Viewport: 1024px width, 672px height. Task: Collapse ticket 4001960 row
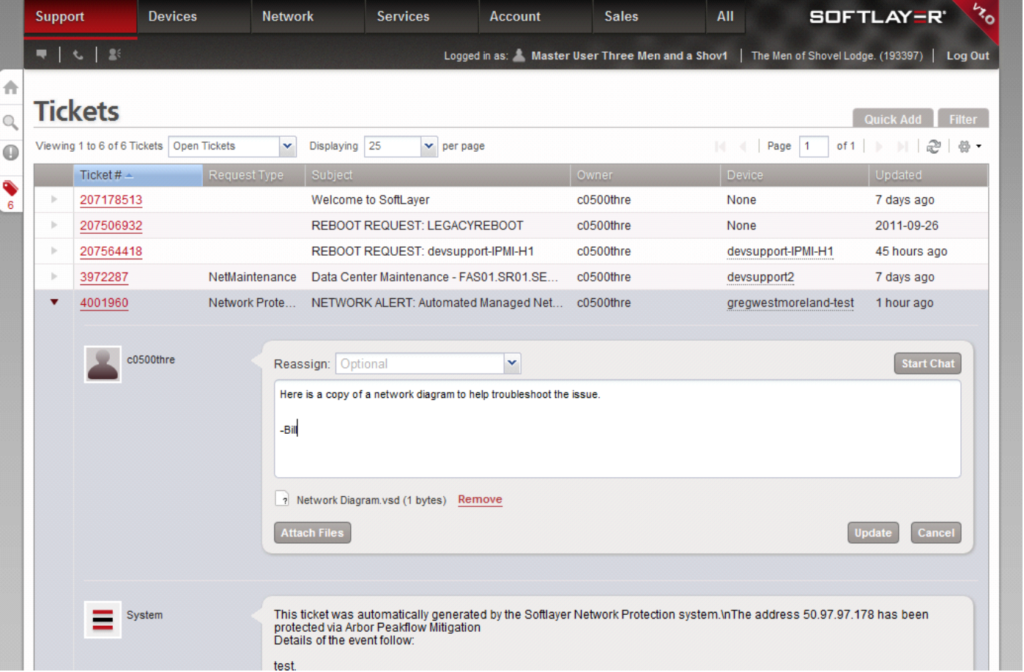(54, 302)
